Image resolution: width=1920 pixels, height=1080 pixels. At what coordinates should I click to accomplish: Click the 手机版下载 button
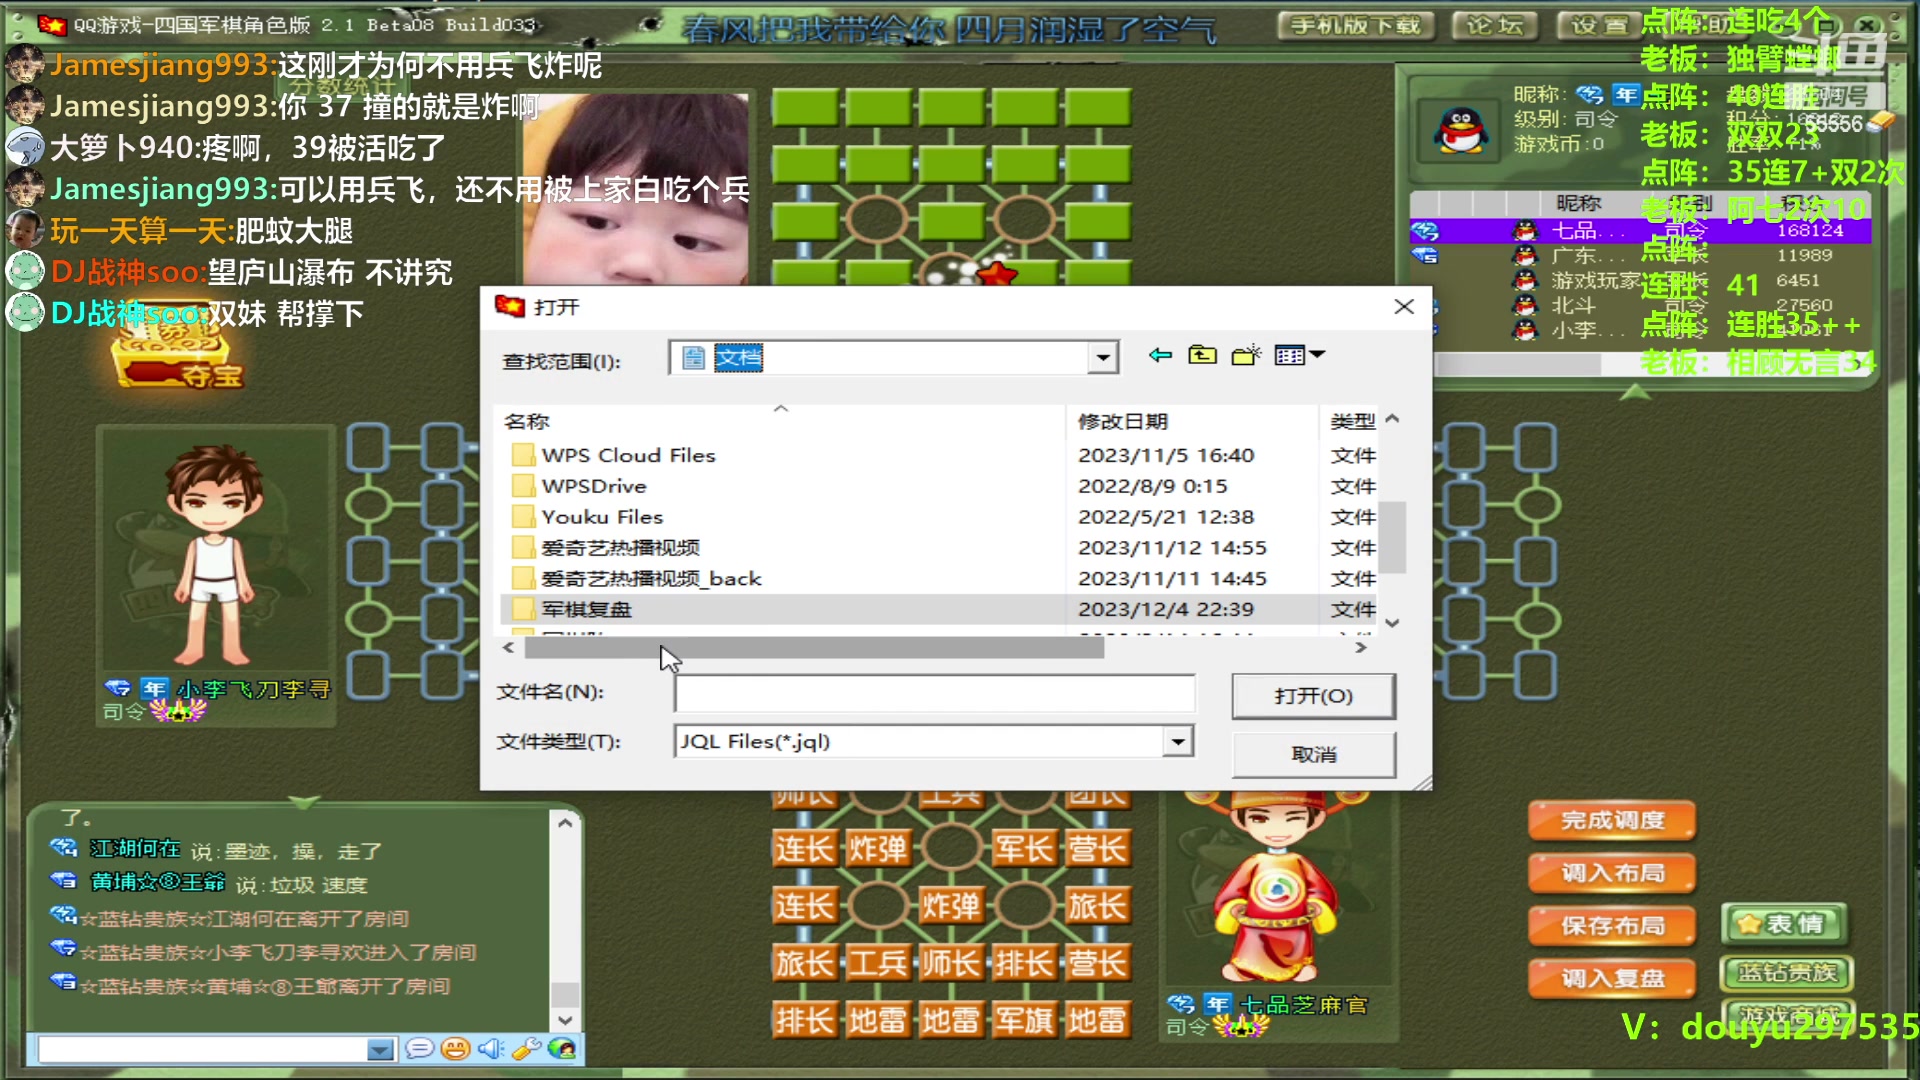[x=1355, y=25]
